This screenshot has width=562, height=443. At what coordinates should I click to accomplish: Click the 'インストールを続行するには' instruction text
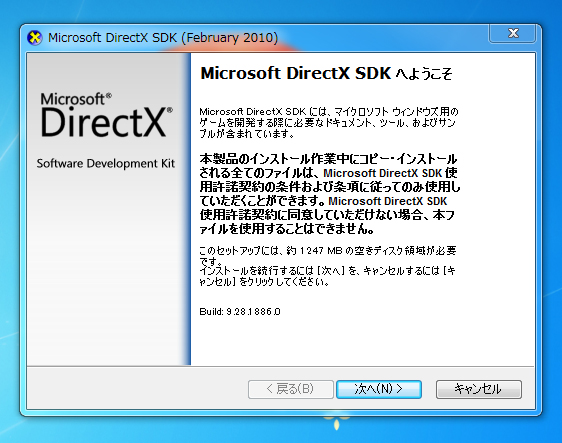point(327,276)
